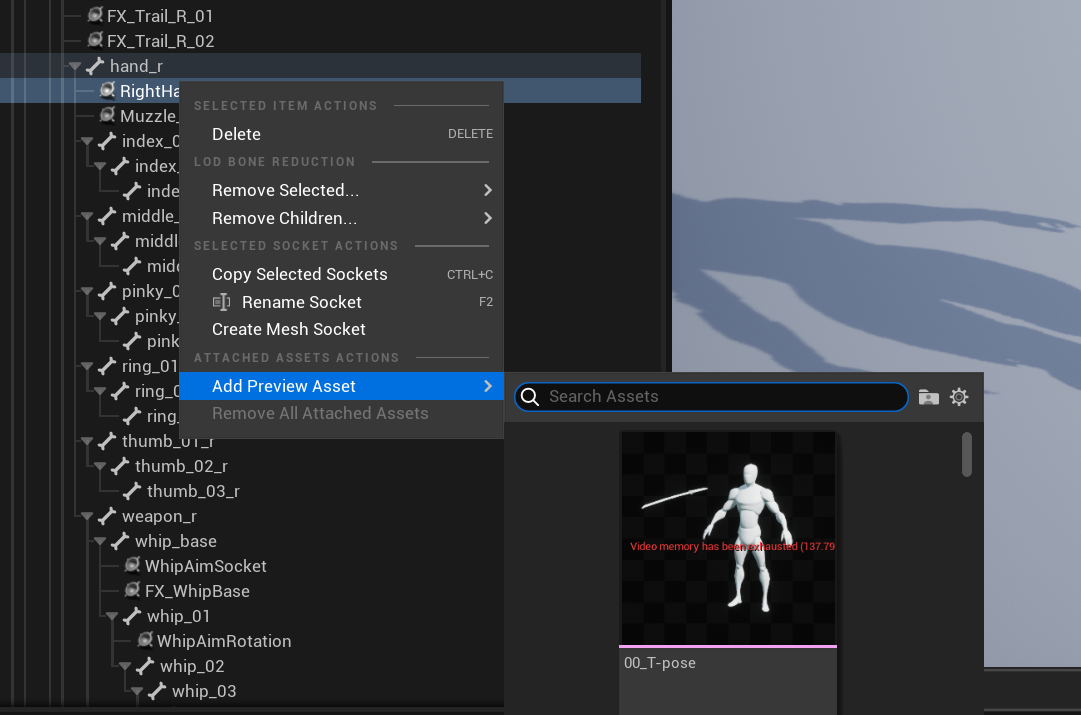Click the whip_03 bone icon
1081x715 pixels.
157,690
